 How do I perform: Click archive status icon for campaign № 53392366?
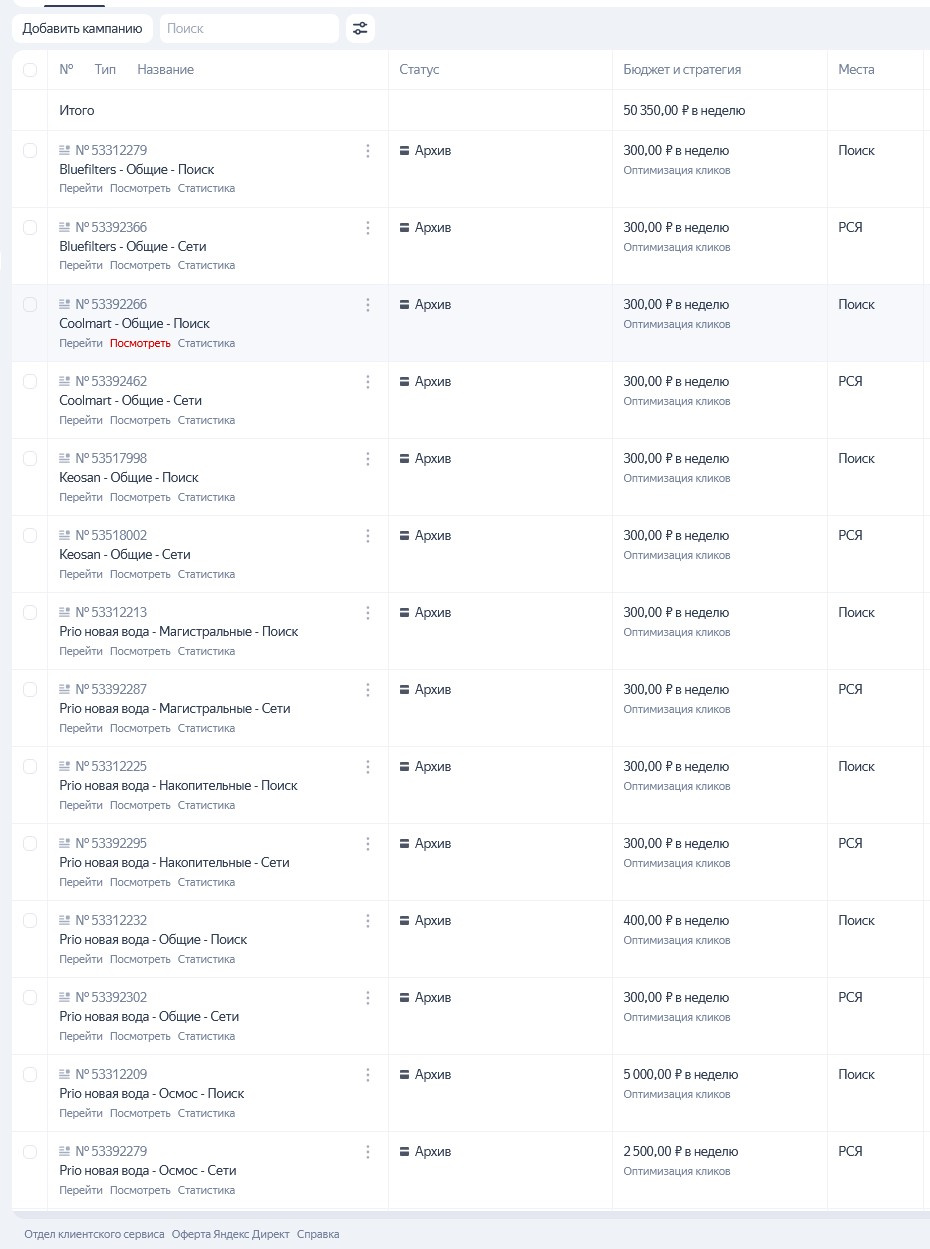click(x=405, y=228)
